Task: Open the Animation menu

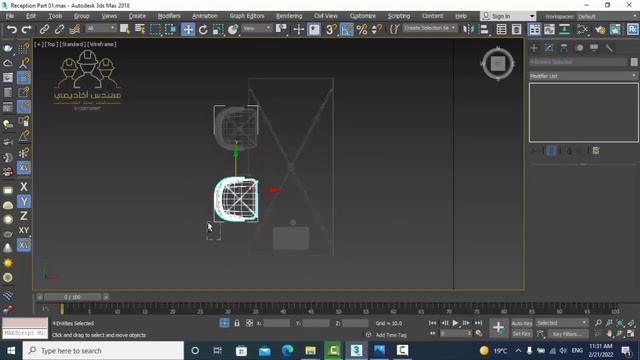Action: pos(204,16)
